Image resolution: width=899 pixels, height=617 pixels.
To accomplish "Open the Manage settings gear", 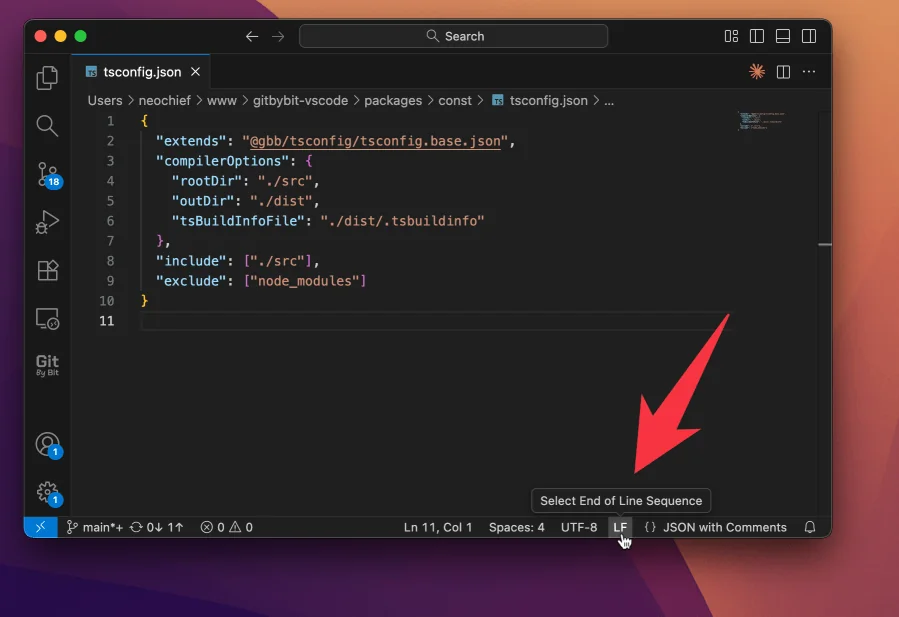I will (x=47, y=492).
